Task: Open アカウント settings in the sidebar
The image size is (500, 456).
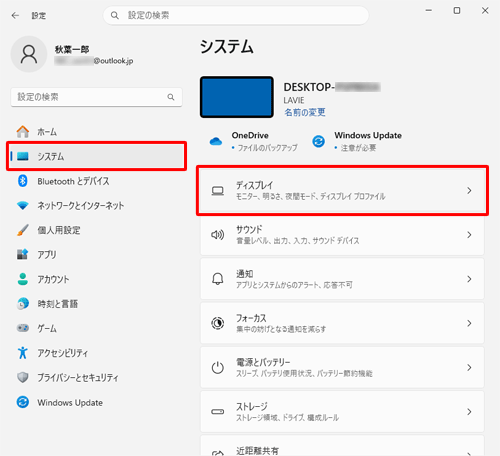Action: click(x=96, y=279)
